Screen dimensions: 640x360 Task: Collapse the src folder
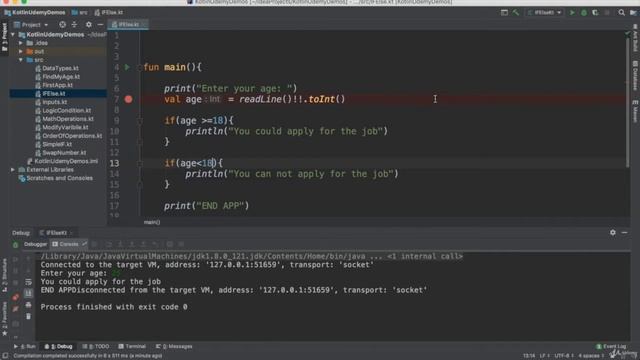[21, 60]
